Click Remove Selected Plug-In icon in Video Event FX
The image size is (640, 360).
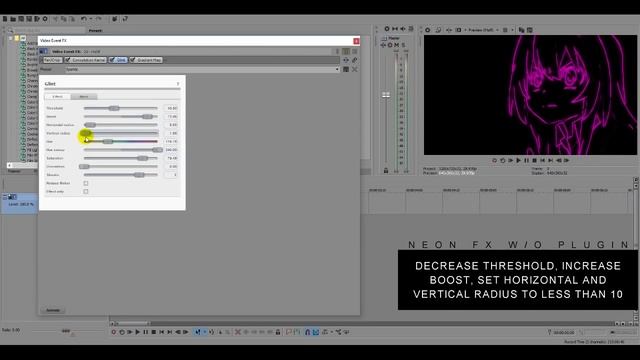tap(355, 60)
